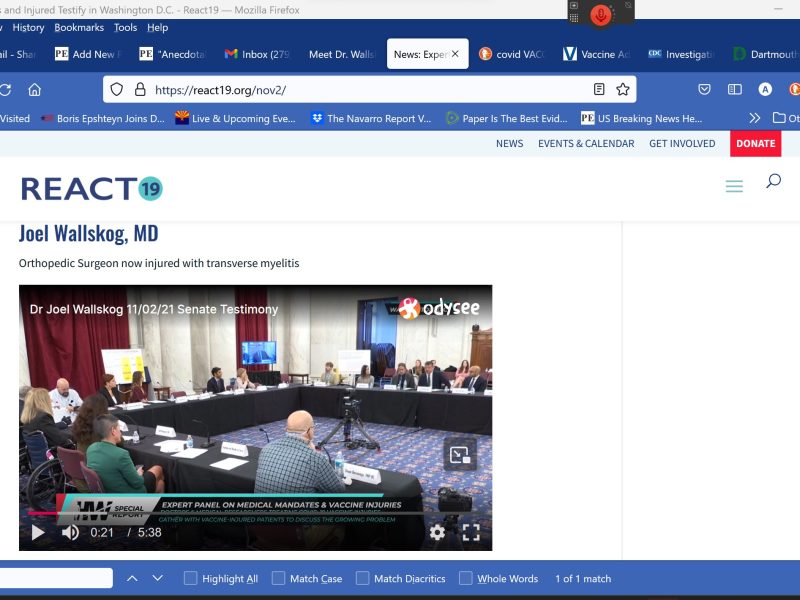Enable the Highlight All checkbox
This screenshot has height=600, width=800.
[x=190, y=578]
